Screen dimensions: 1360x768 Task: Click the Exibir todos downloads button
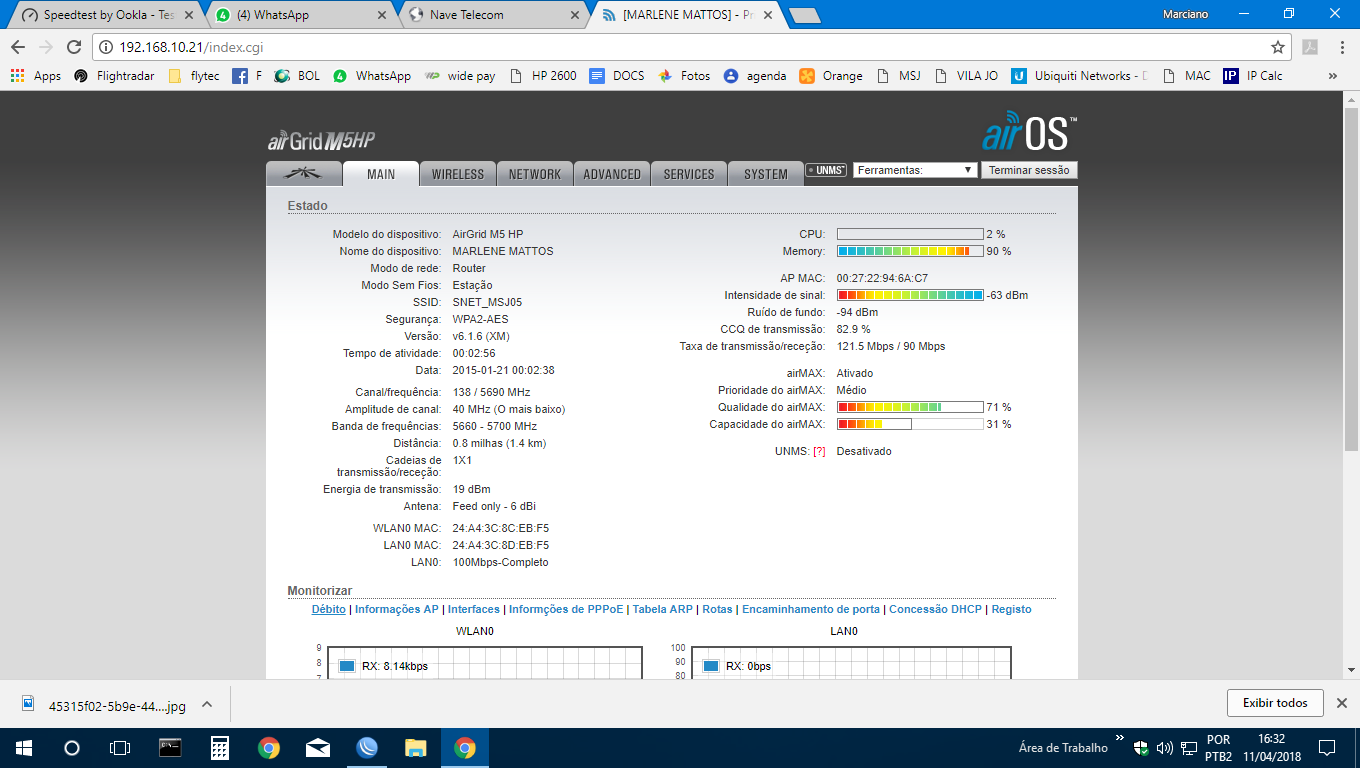tap(1275, 703)
